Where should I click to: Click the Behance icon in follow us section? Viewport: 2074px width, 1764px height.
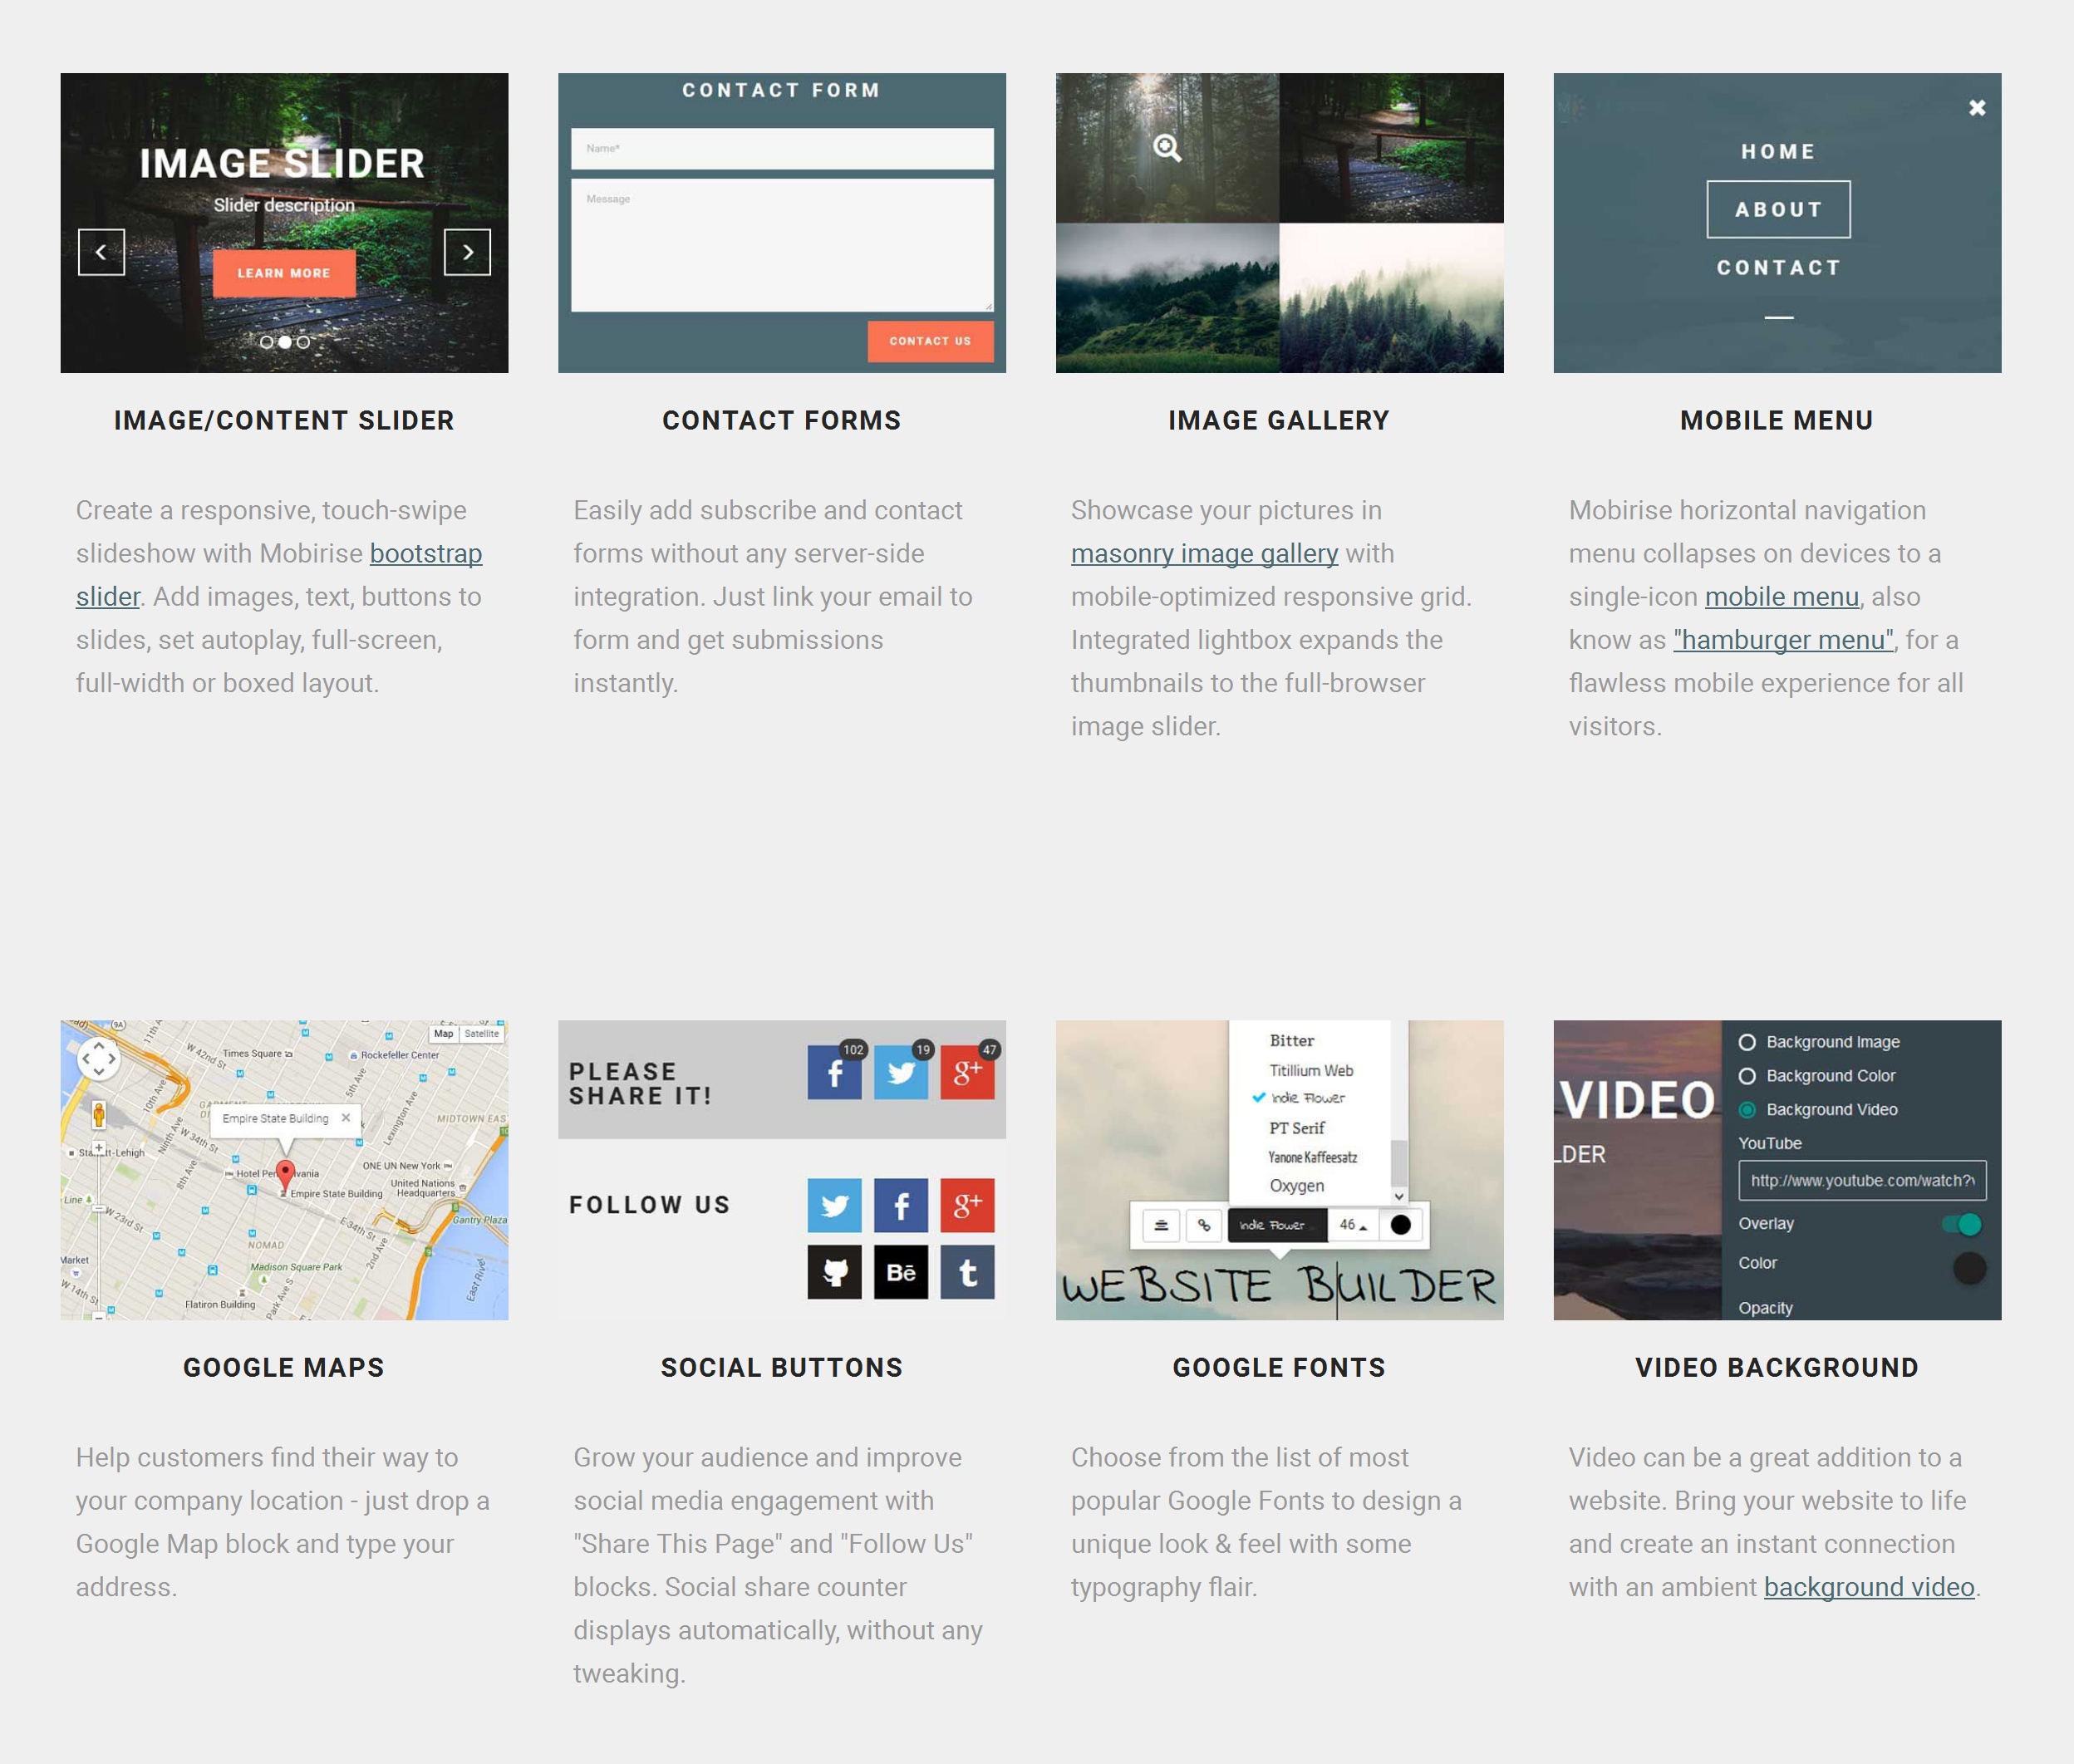tap(900, 1272)
